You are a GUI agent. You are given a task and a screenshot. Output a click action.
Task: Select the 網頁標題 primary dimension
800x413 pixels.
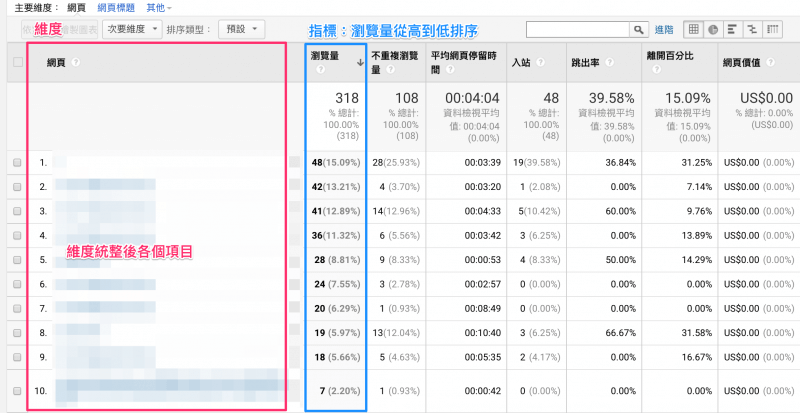pos(117,8)
